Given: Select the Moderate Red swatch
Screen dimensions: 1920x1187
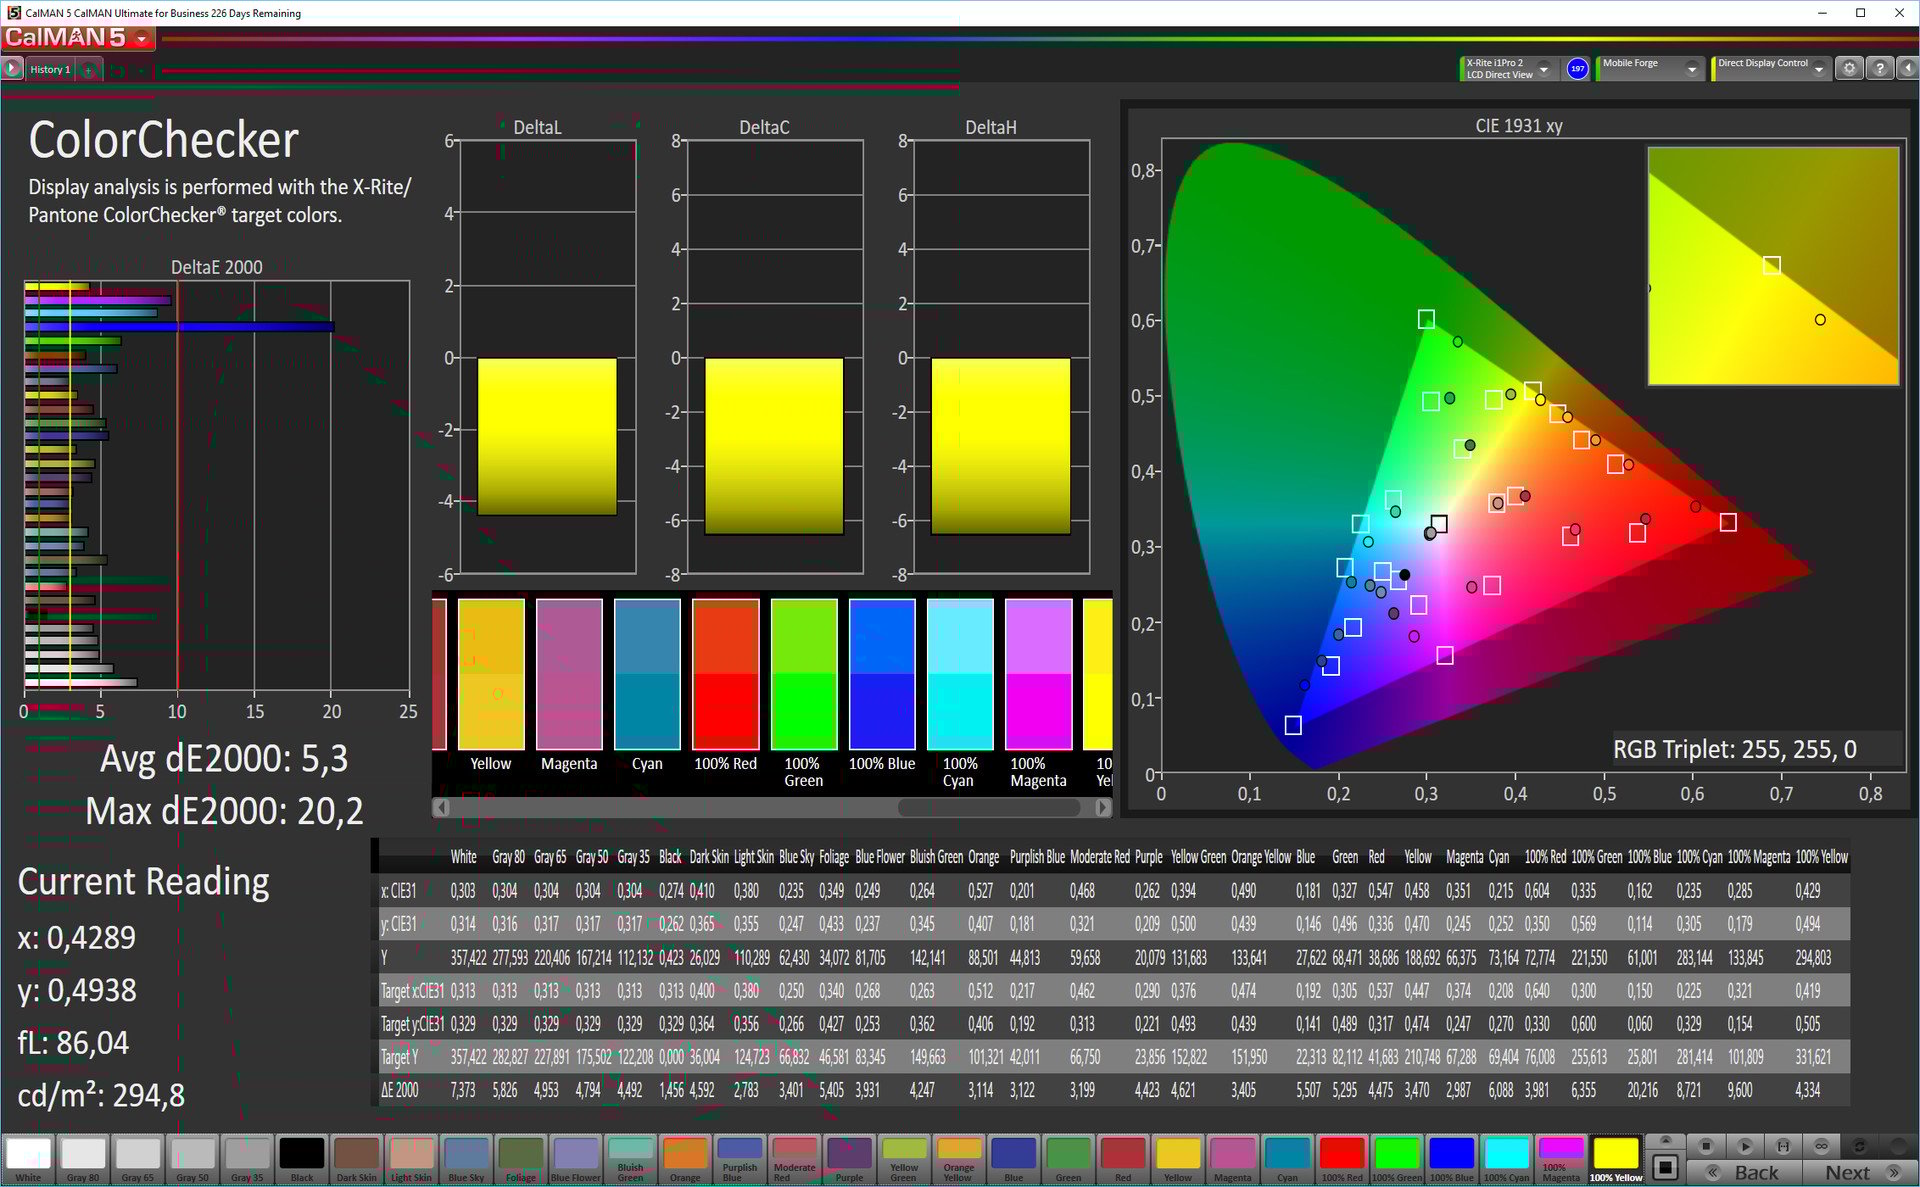Looking at the screenshot, I should 795,1160.
